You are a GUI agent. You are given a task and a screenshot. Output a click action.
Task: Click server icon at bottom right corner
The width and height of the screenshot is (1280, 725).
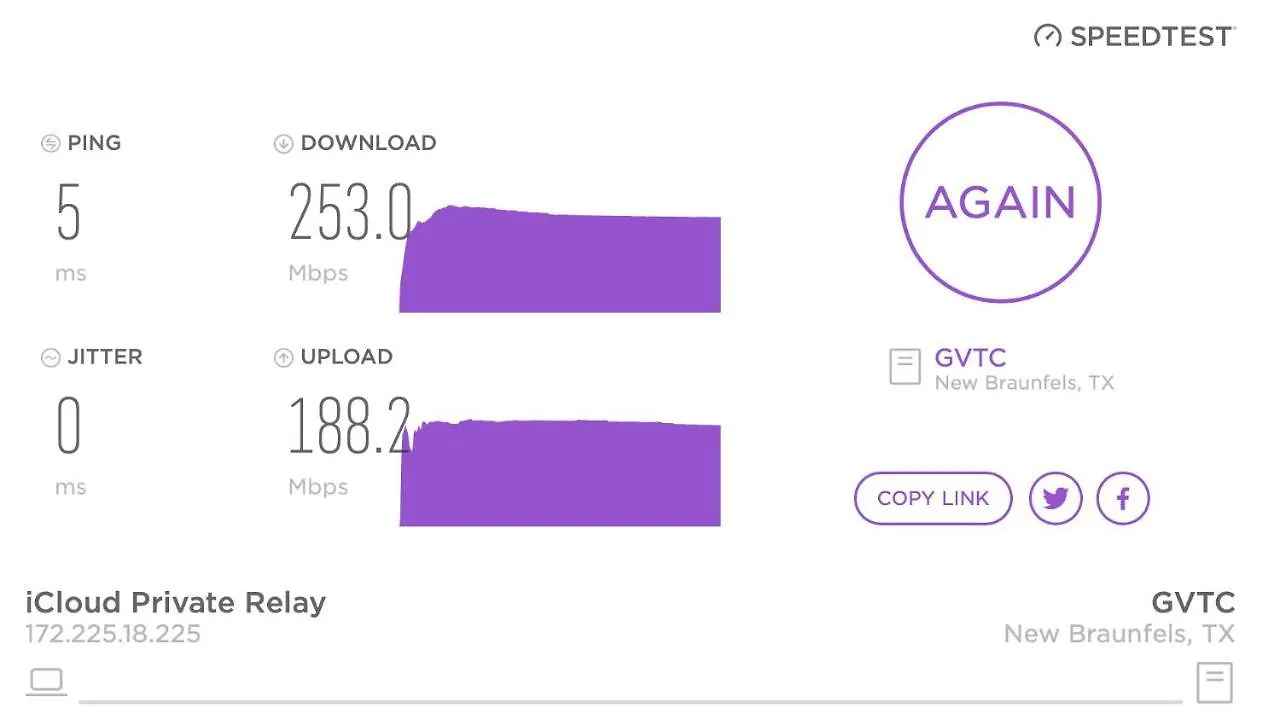coord(1215,683)
